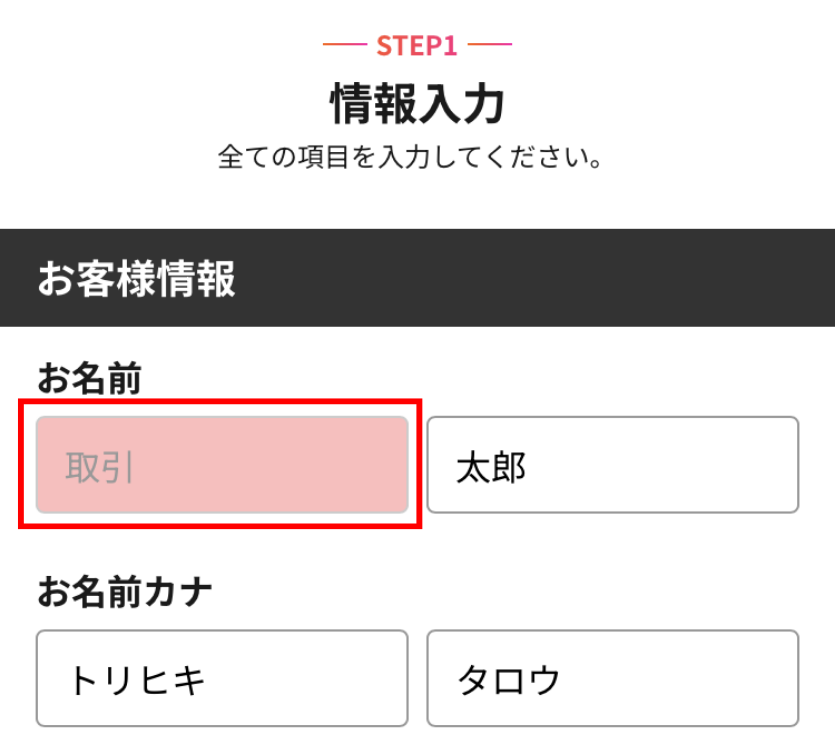Focus the first name field containing 太郎
The image size is (835, 742).
tap(612, 465)
